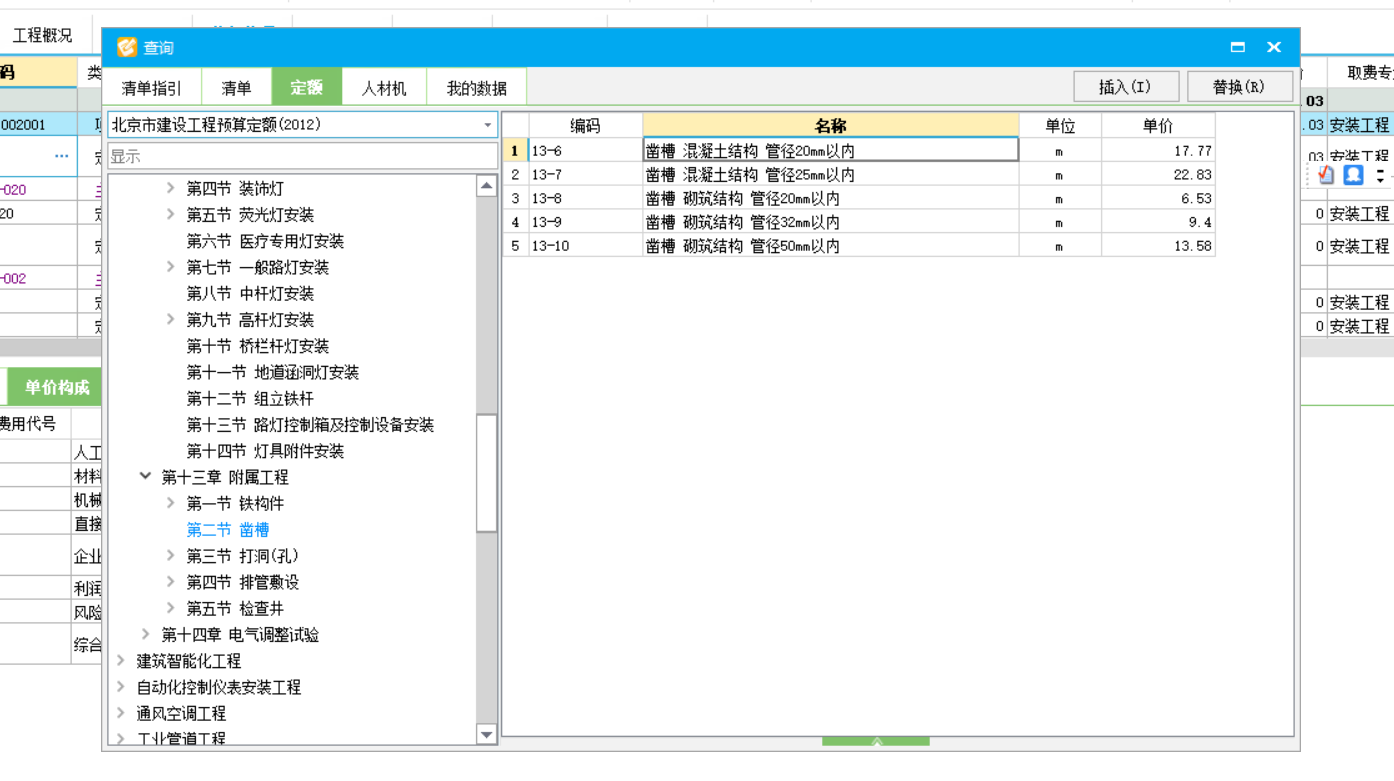This screenshot has width=1394, height=781.
Task: Select row 13-8 凿槽 砌筑结构 管径20mm以内
Action: click(859, 198)
